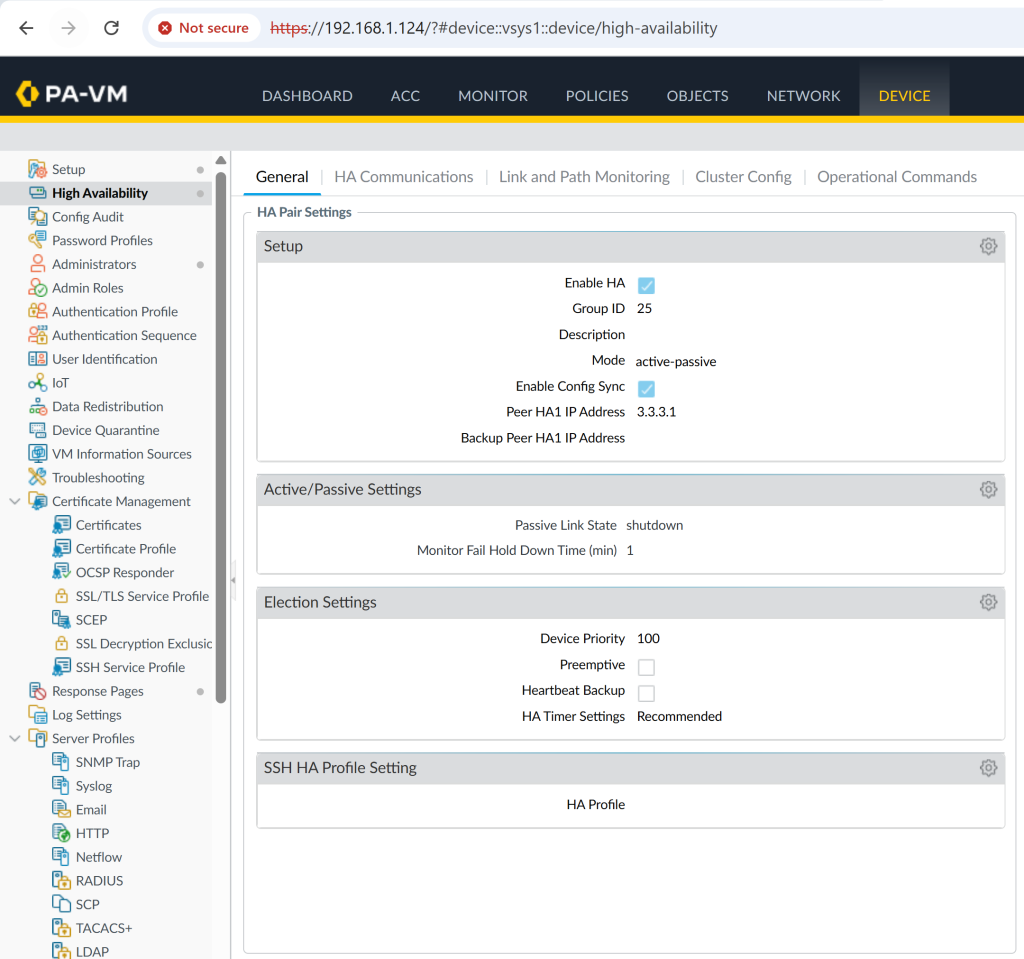Click the Authentication Sequence icon

[x=37, y=335]
